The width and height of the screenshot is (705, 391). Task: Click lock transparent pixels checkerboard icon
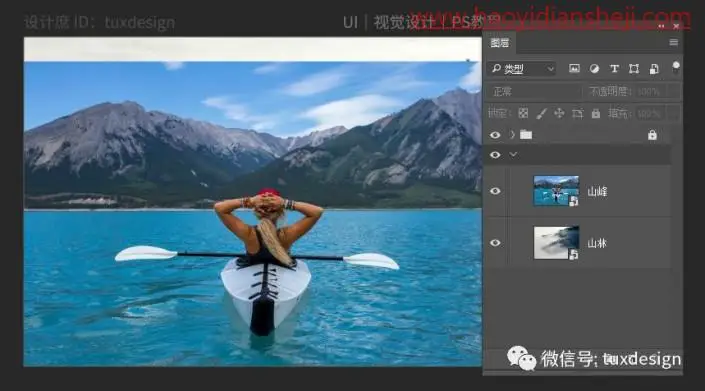tap(523, 113)
